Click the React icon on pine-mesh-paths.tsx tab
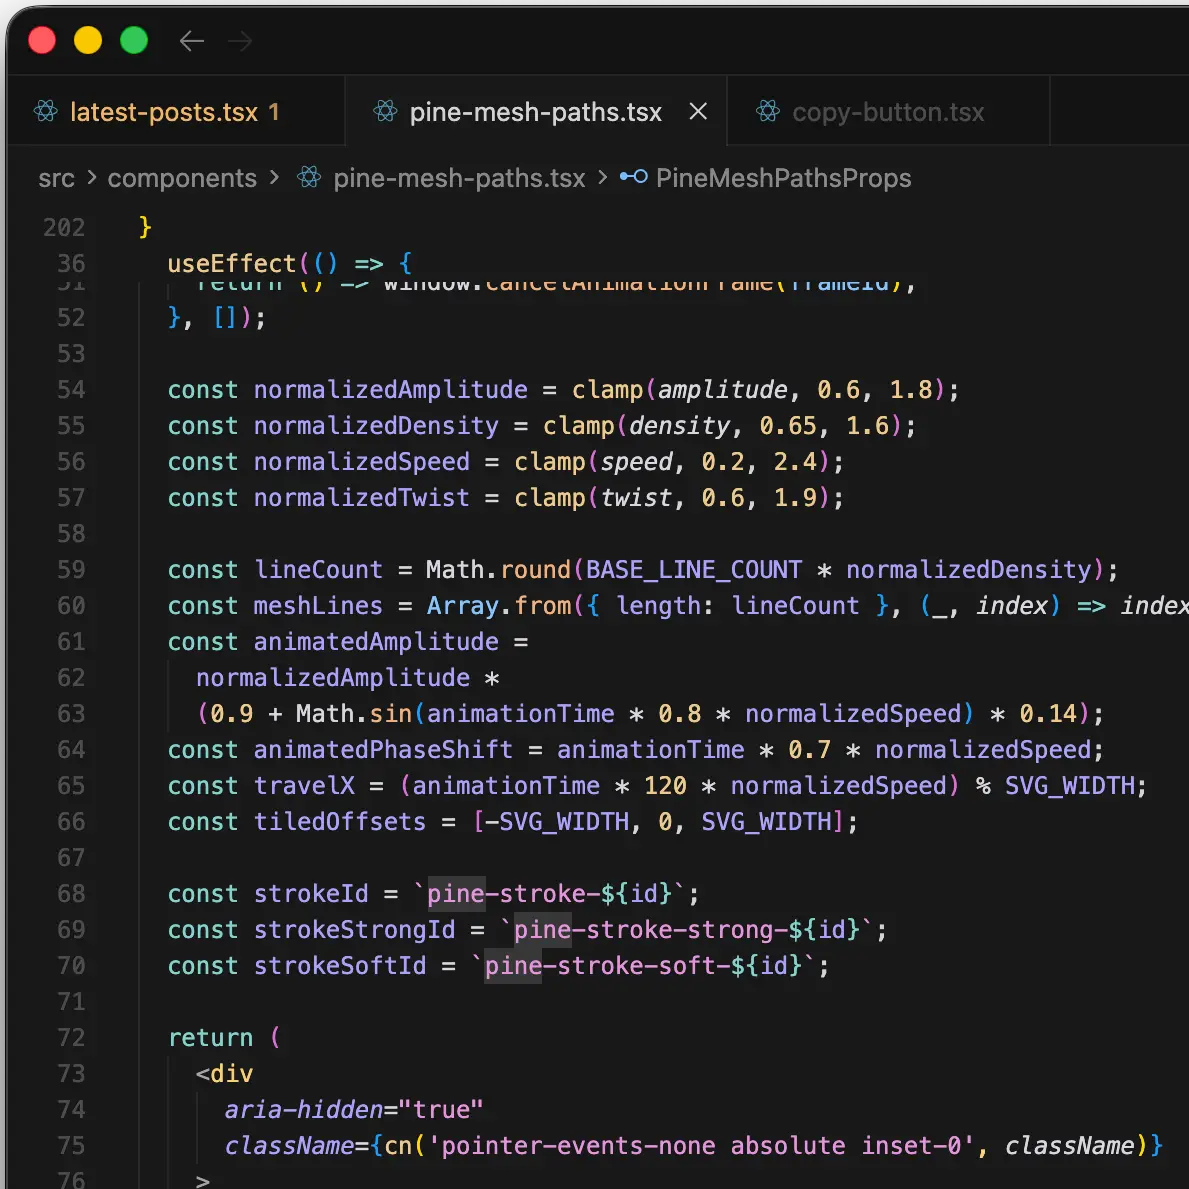 tap(386, 111)
